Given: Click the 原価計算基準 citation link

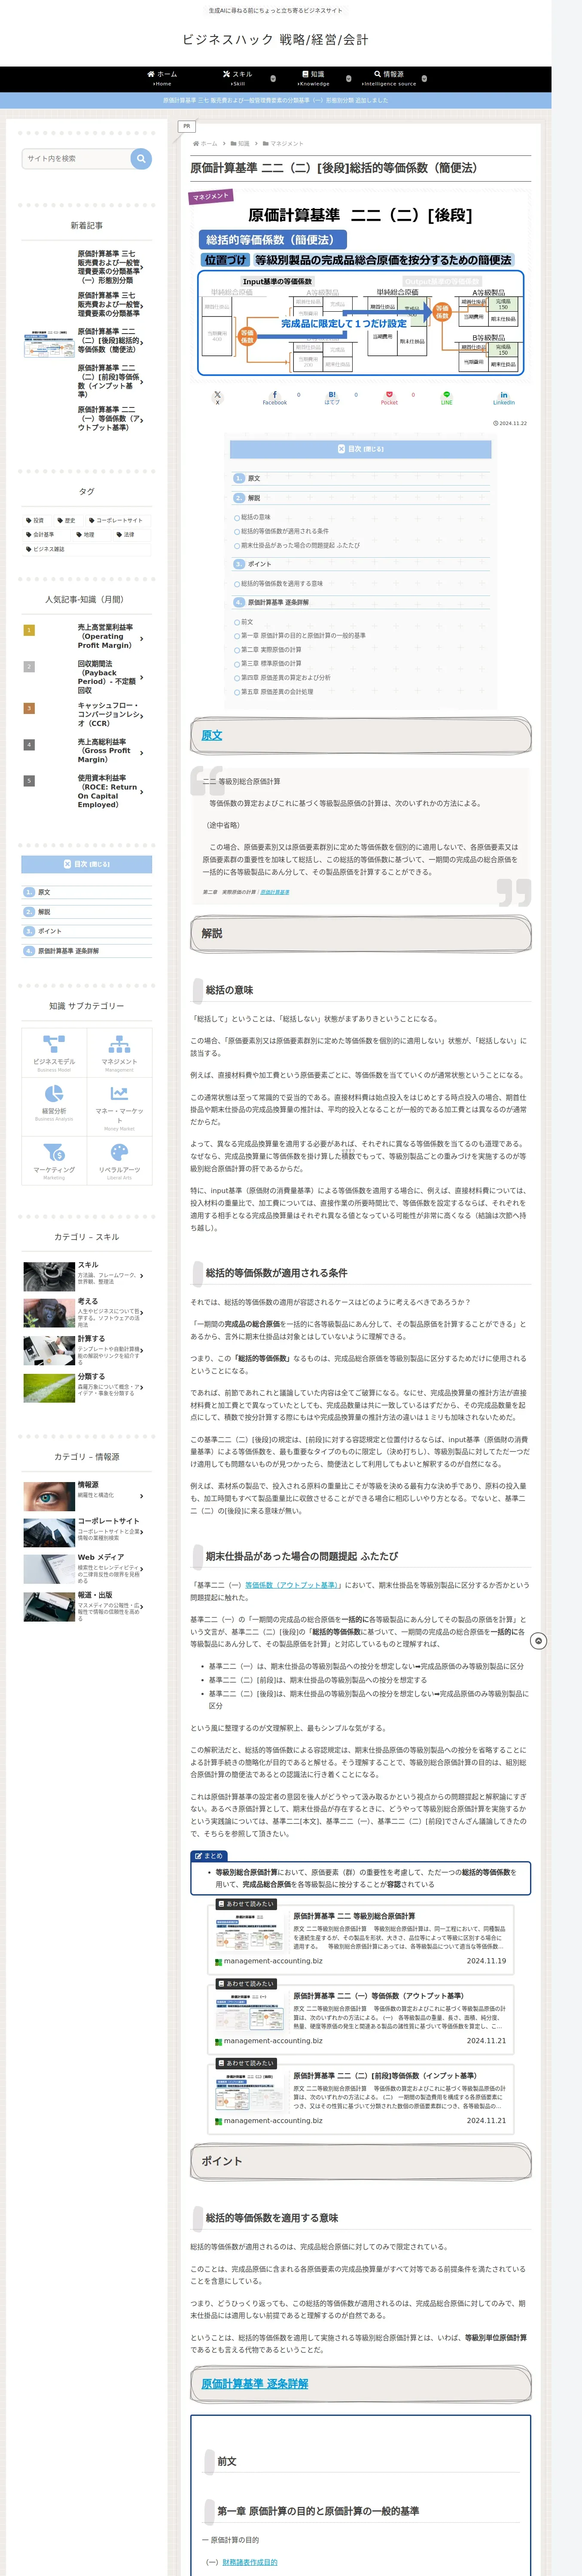Looking at the screenshot, I should click(x=275, y=892).
